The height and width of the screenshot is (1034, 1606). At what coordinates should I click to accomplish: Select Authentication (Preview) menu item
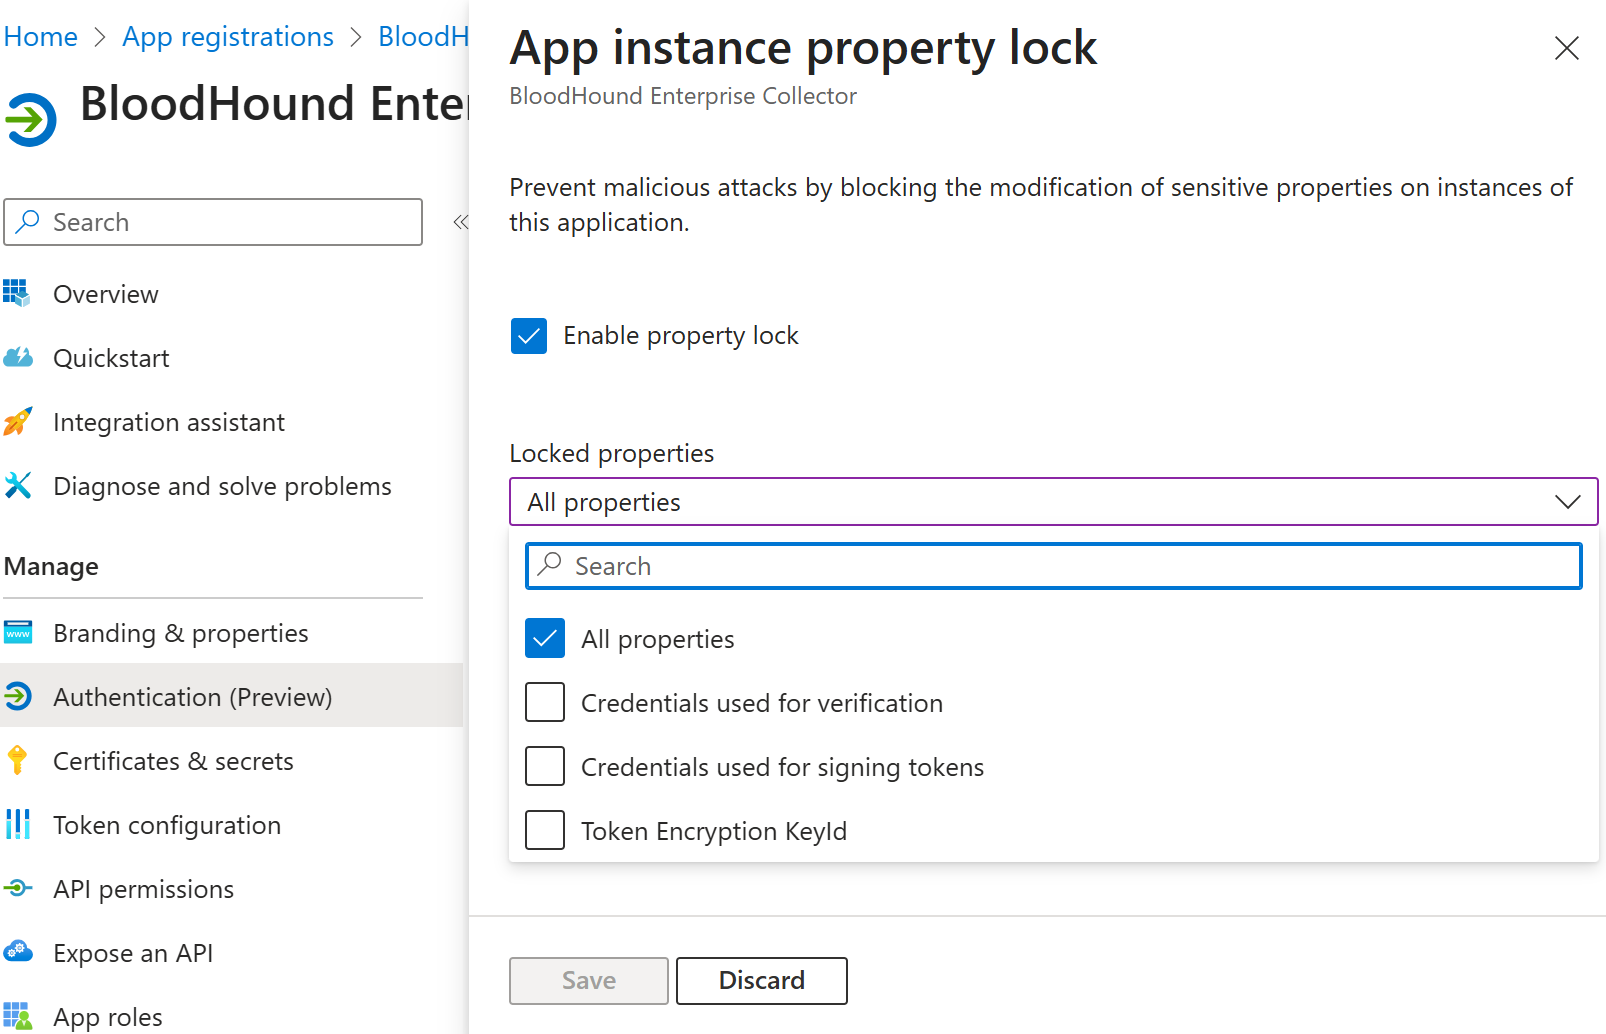click(x=232, y=697)
